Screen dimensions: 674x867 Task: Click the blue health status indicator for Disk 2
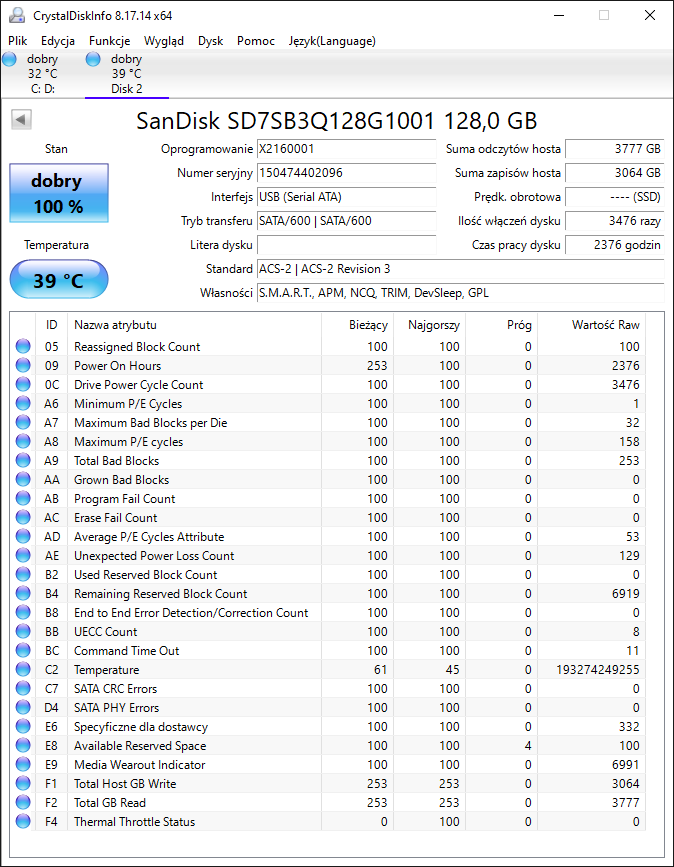93,59
